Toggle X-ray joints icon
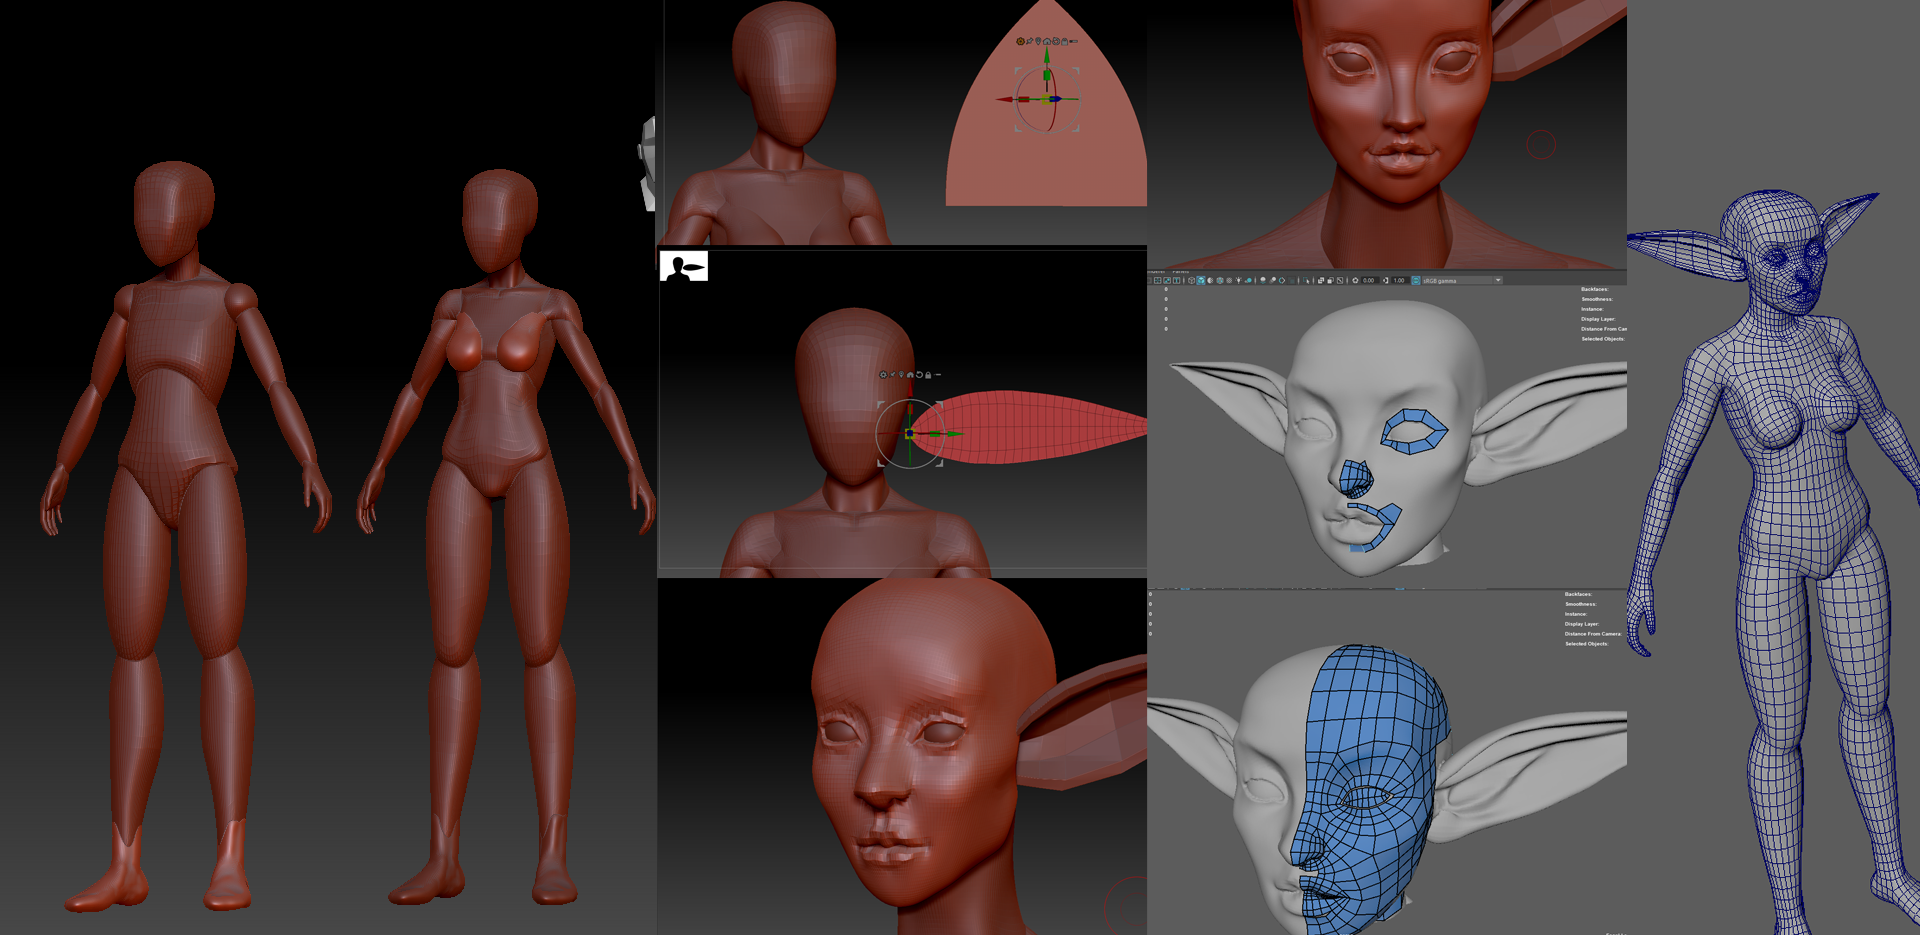The width and height of the screenshot is (1920, 935). 1340,280
